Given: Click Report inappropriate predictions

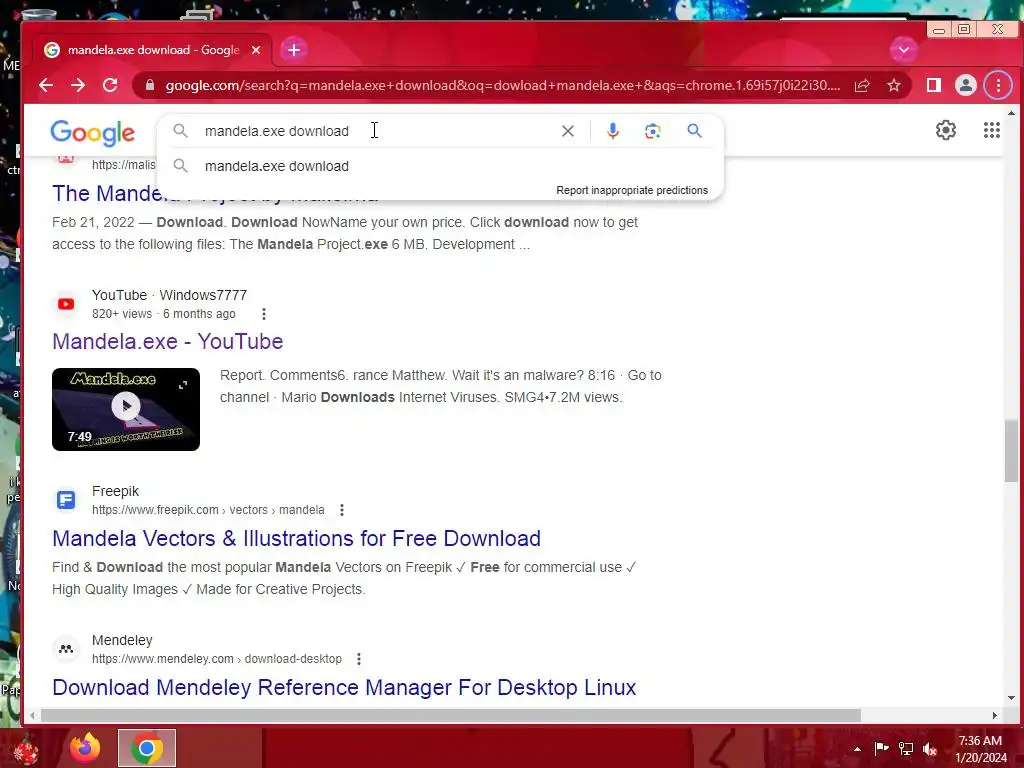Looking at the screenshot, I should (x=632, y=190).
